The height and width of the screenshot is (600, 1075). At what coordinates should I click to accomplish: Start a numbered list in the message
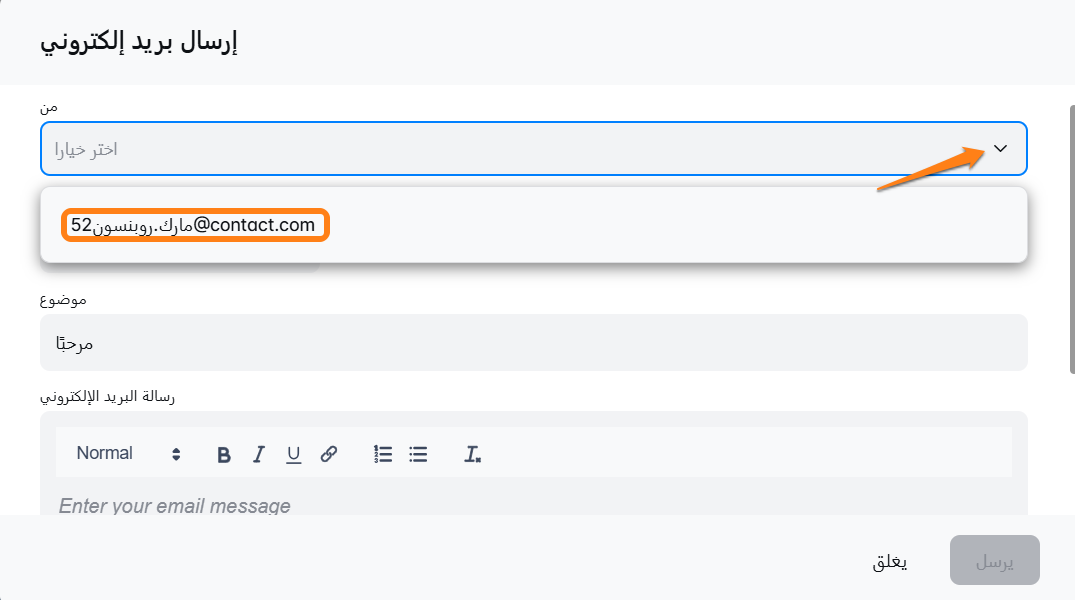click(383, 454)
